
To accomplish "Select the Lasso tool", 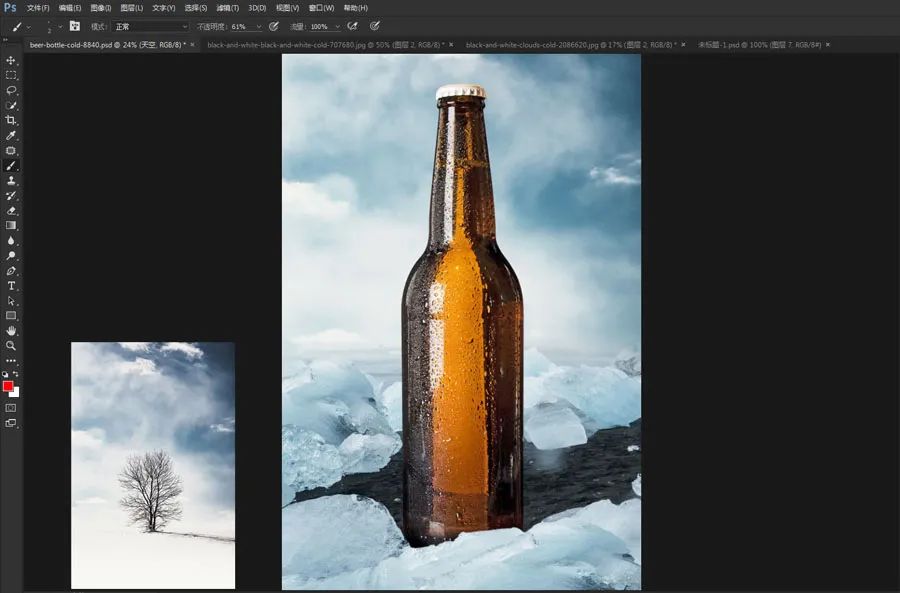I will point(11,90).
